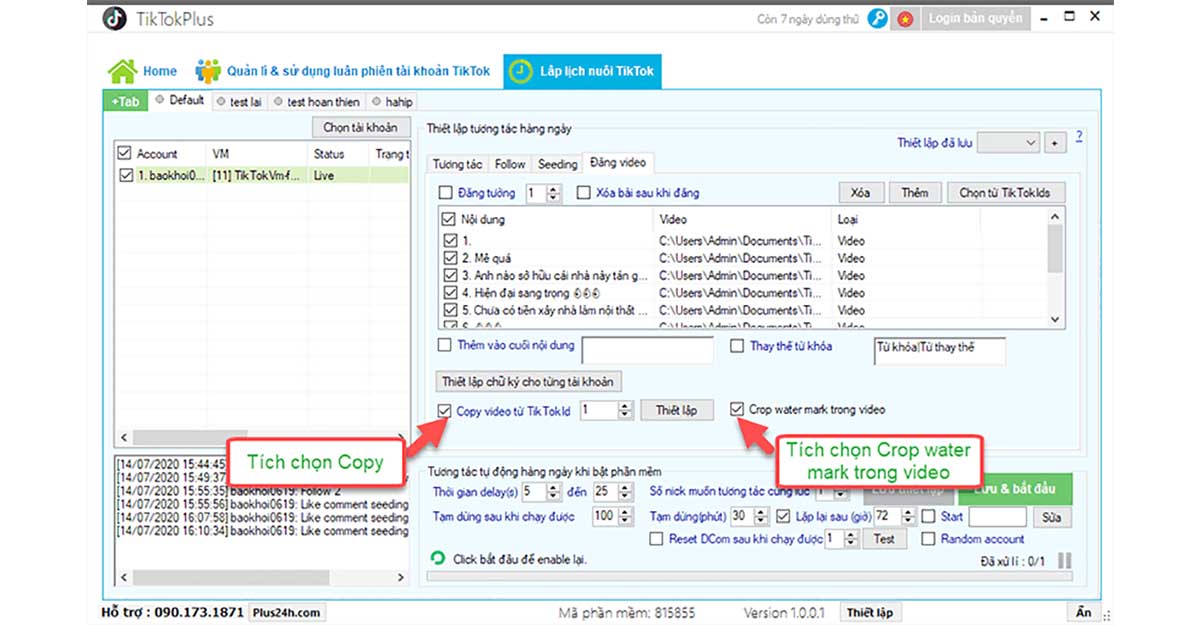Click the Vietnam flag language icon
The width and height of the screenshot is (1200, 625).
[x=905, y=18]
